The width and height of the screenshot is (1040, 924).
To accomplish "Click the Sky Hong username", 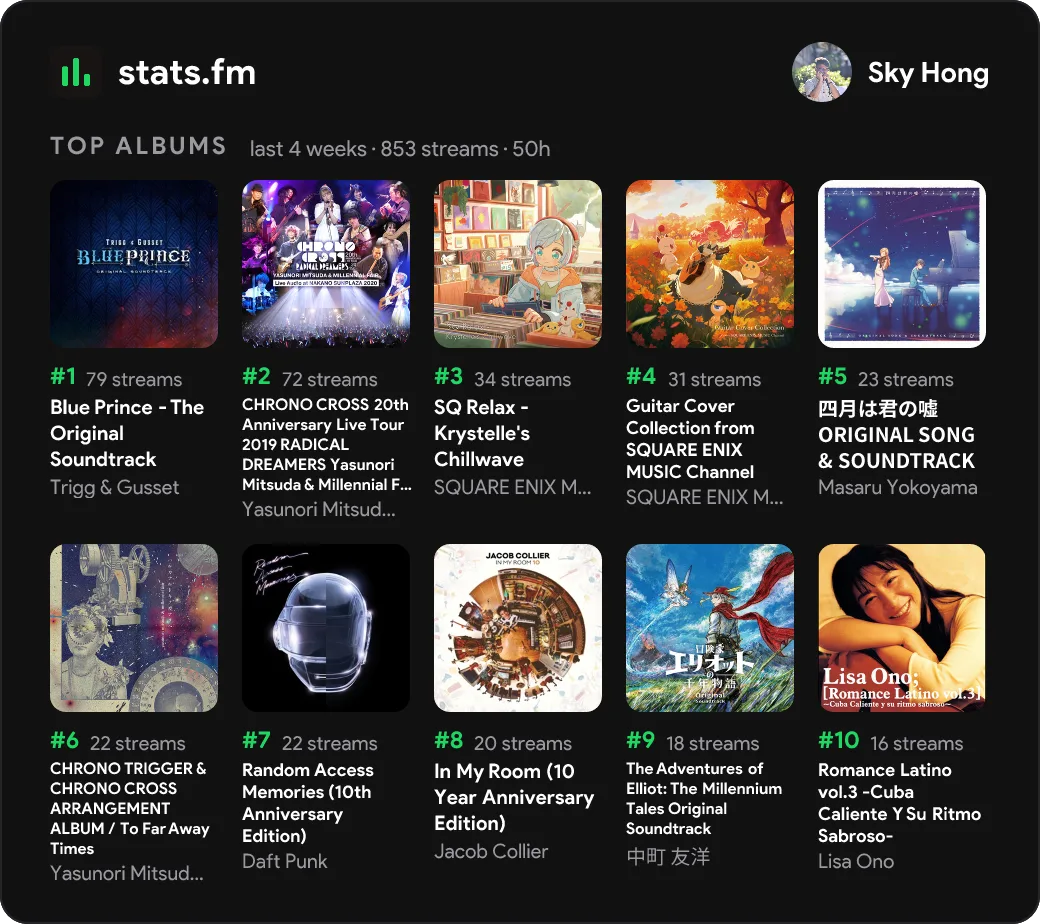I will click(928, 73).
